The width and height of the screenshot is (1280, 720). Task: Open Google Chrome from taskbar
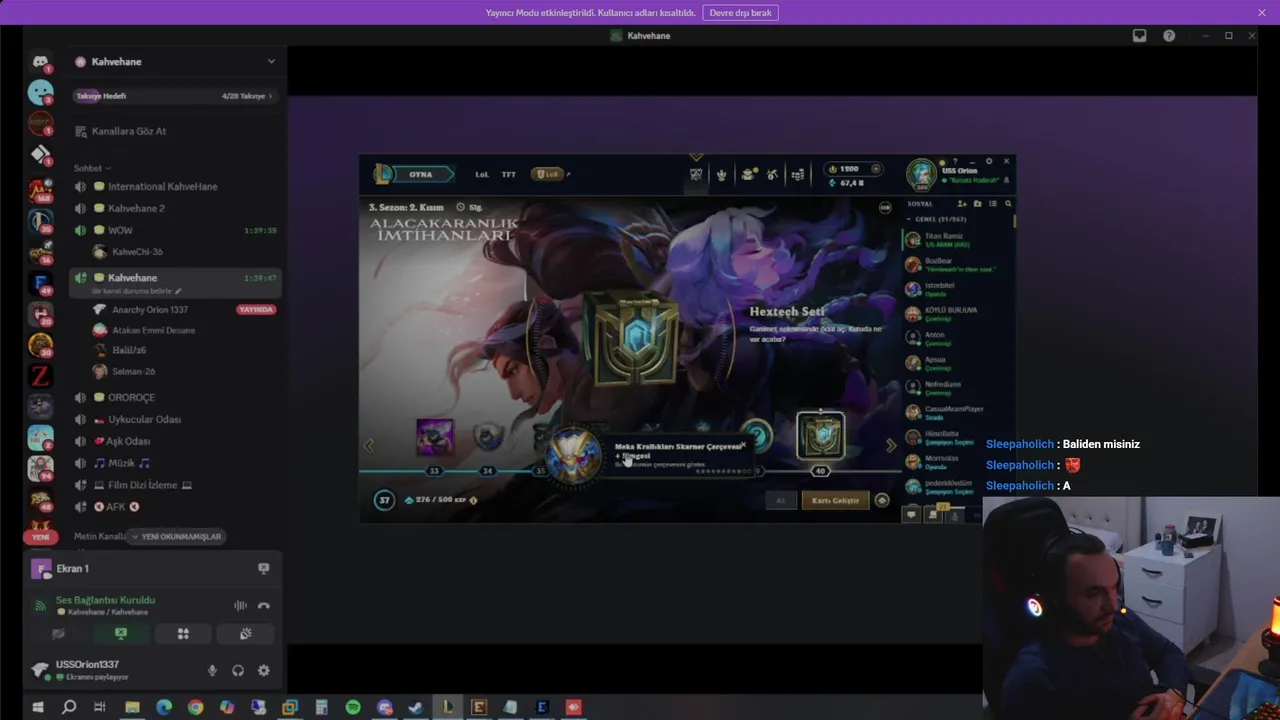point(195,707)
